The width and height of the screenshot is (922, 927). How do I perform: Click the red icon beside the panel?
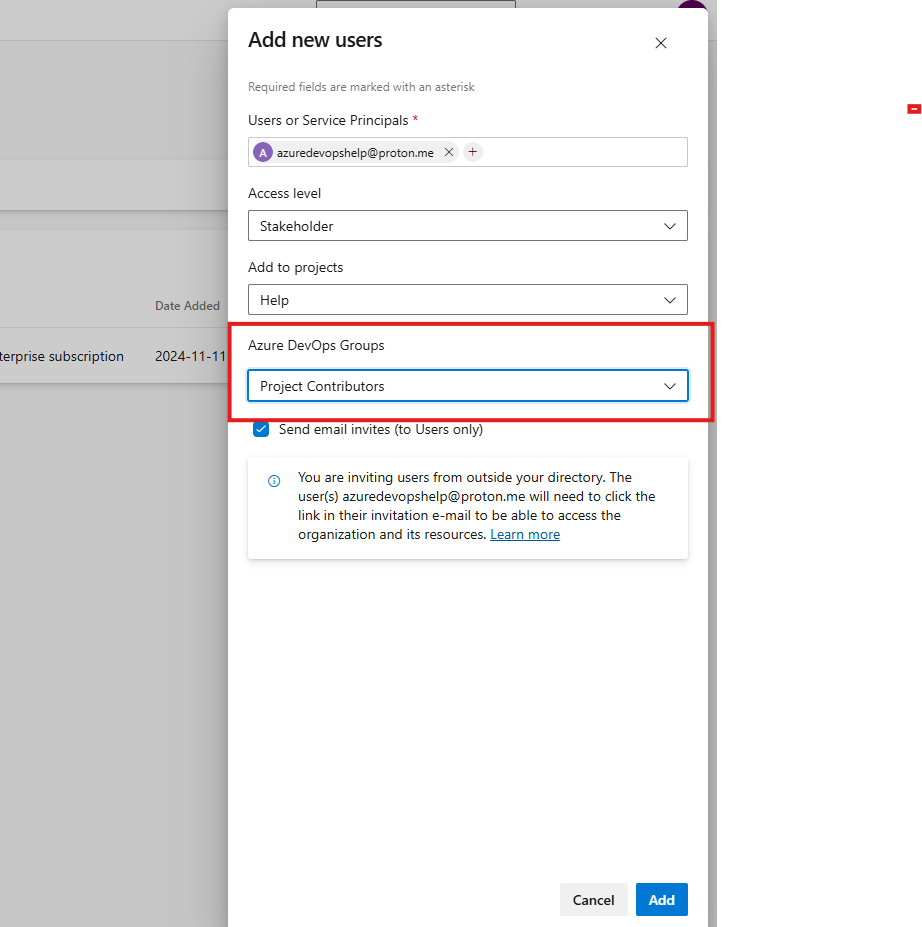pyautogui.click(x=914, y=109)
